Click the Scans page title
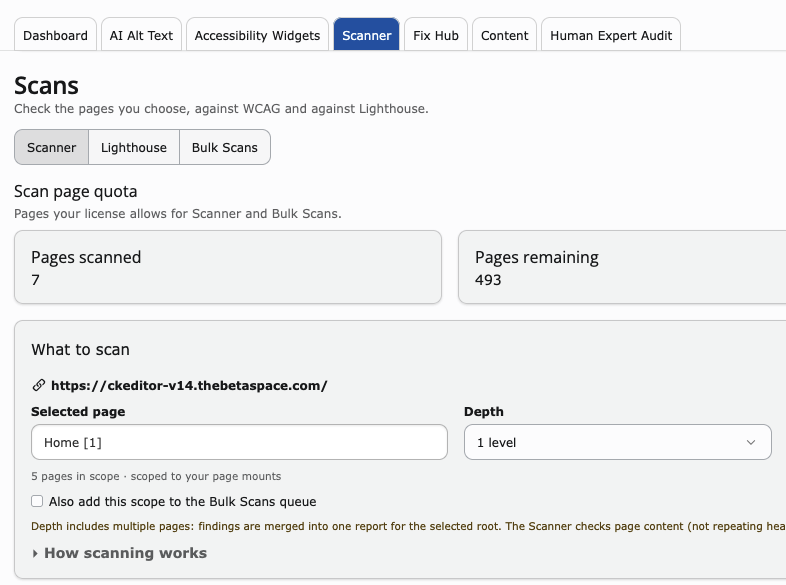This screenshot has width=786, height=585. pyautogui.click(x=46, y=85)
